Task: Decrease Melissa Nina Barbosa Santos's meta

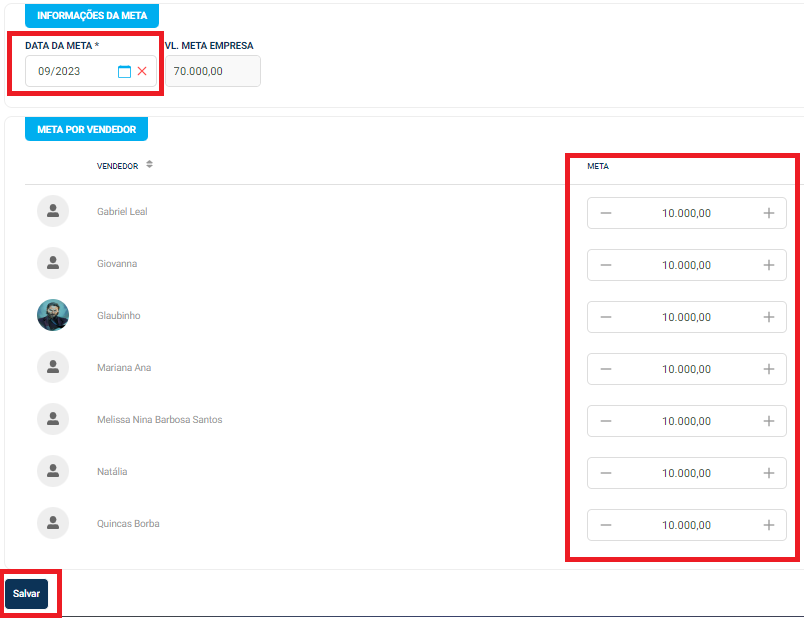Action: 606,421
